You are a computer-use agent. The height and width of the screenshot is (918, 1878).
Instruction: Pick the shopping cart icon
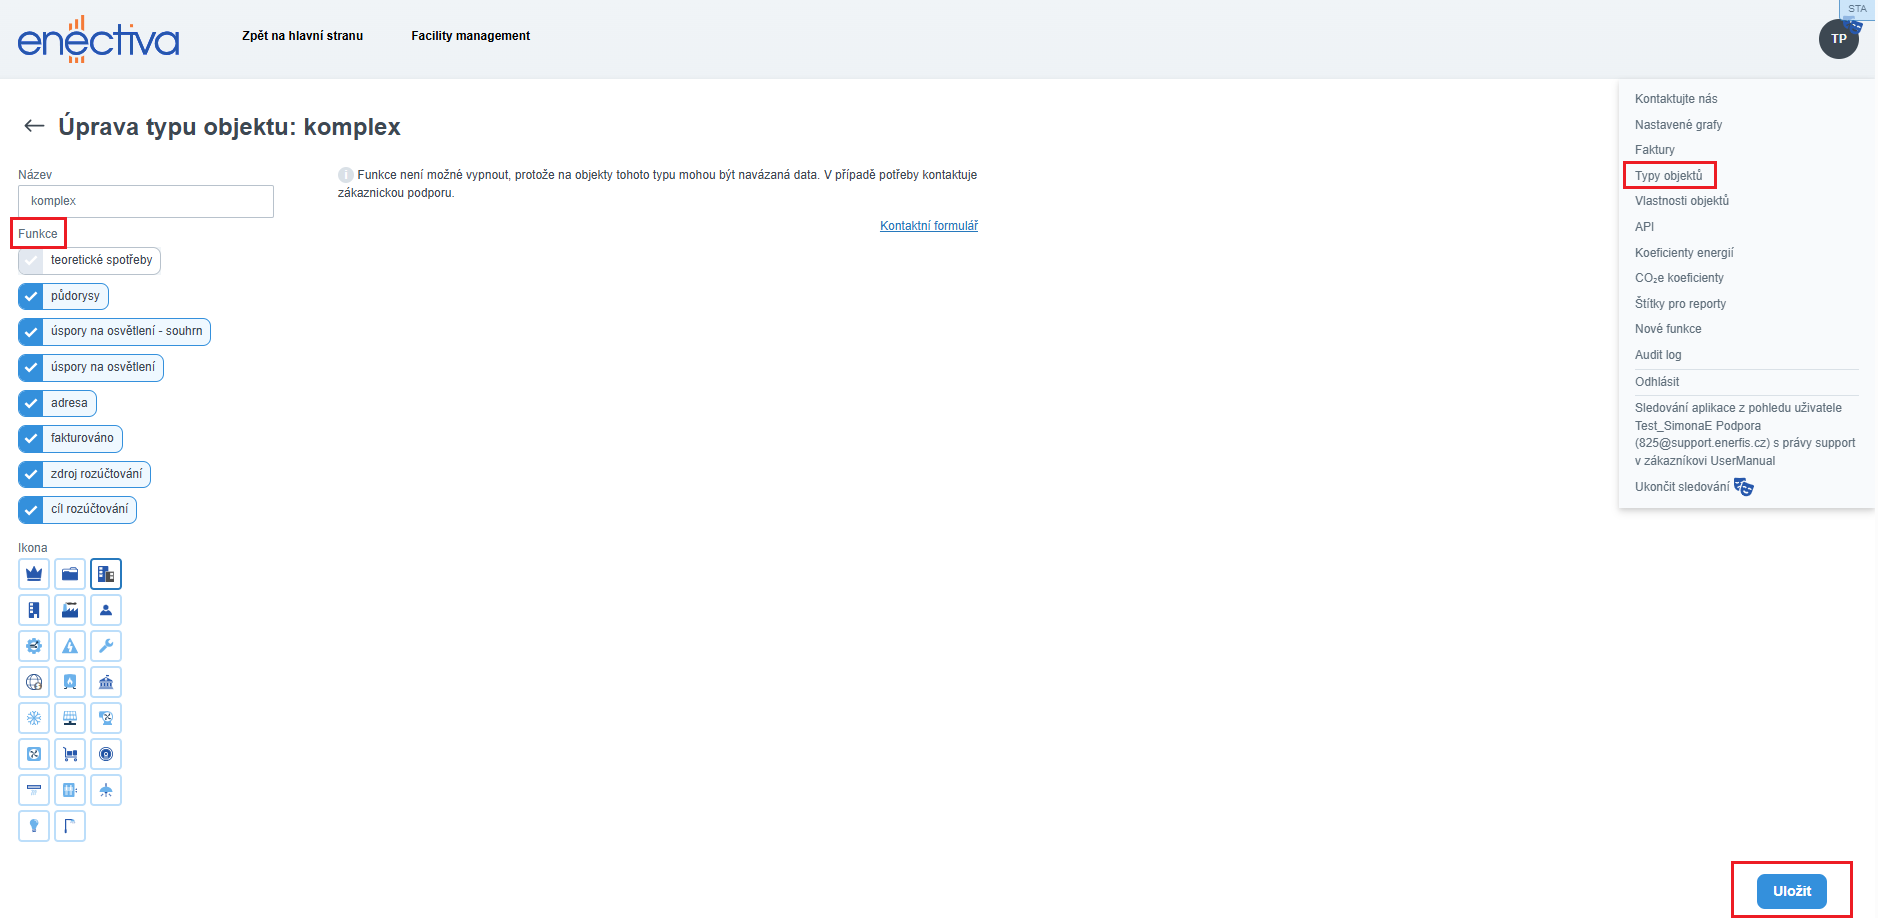(70, 754)
